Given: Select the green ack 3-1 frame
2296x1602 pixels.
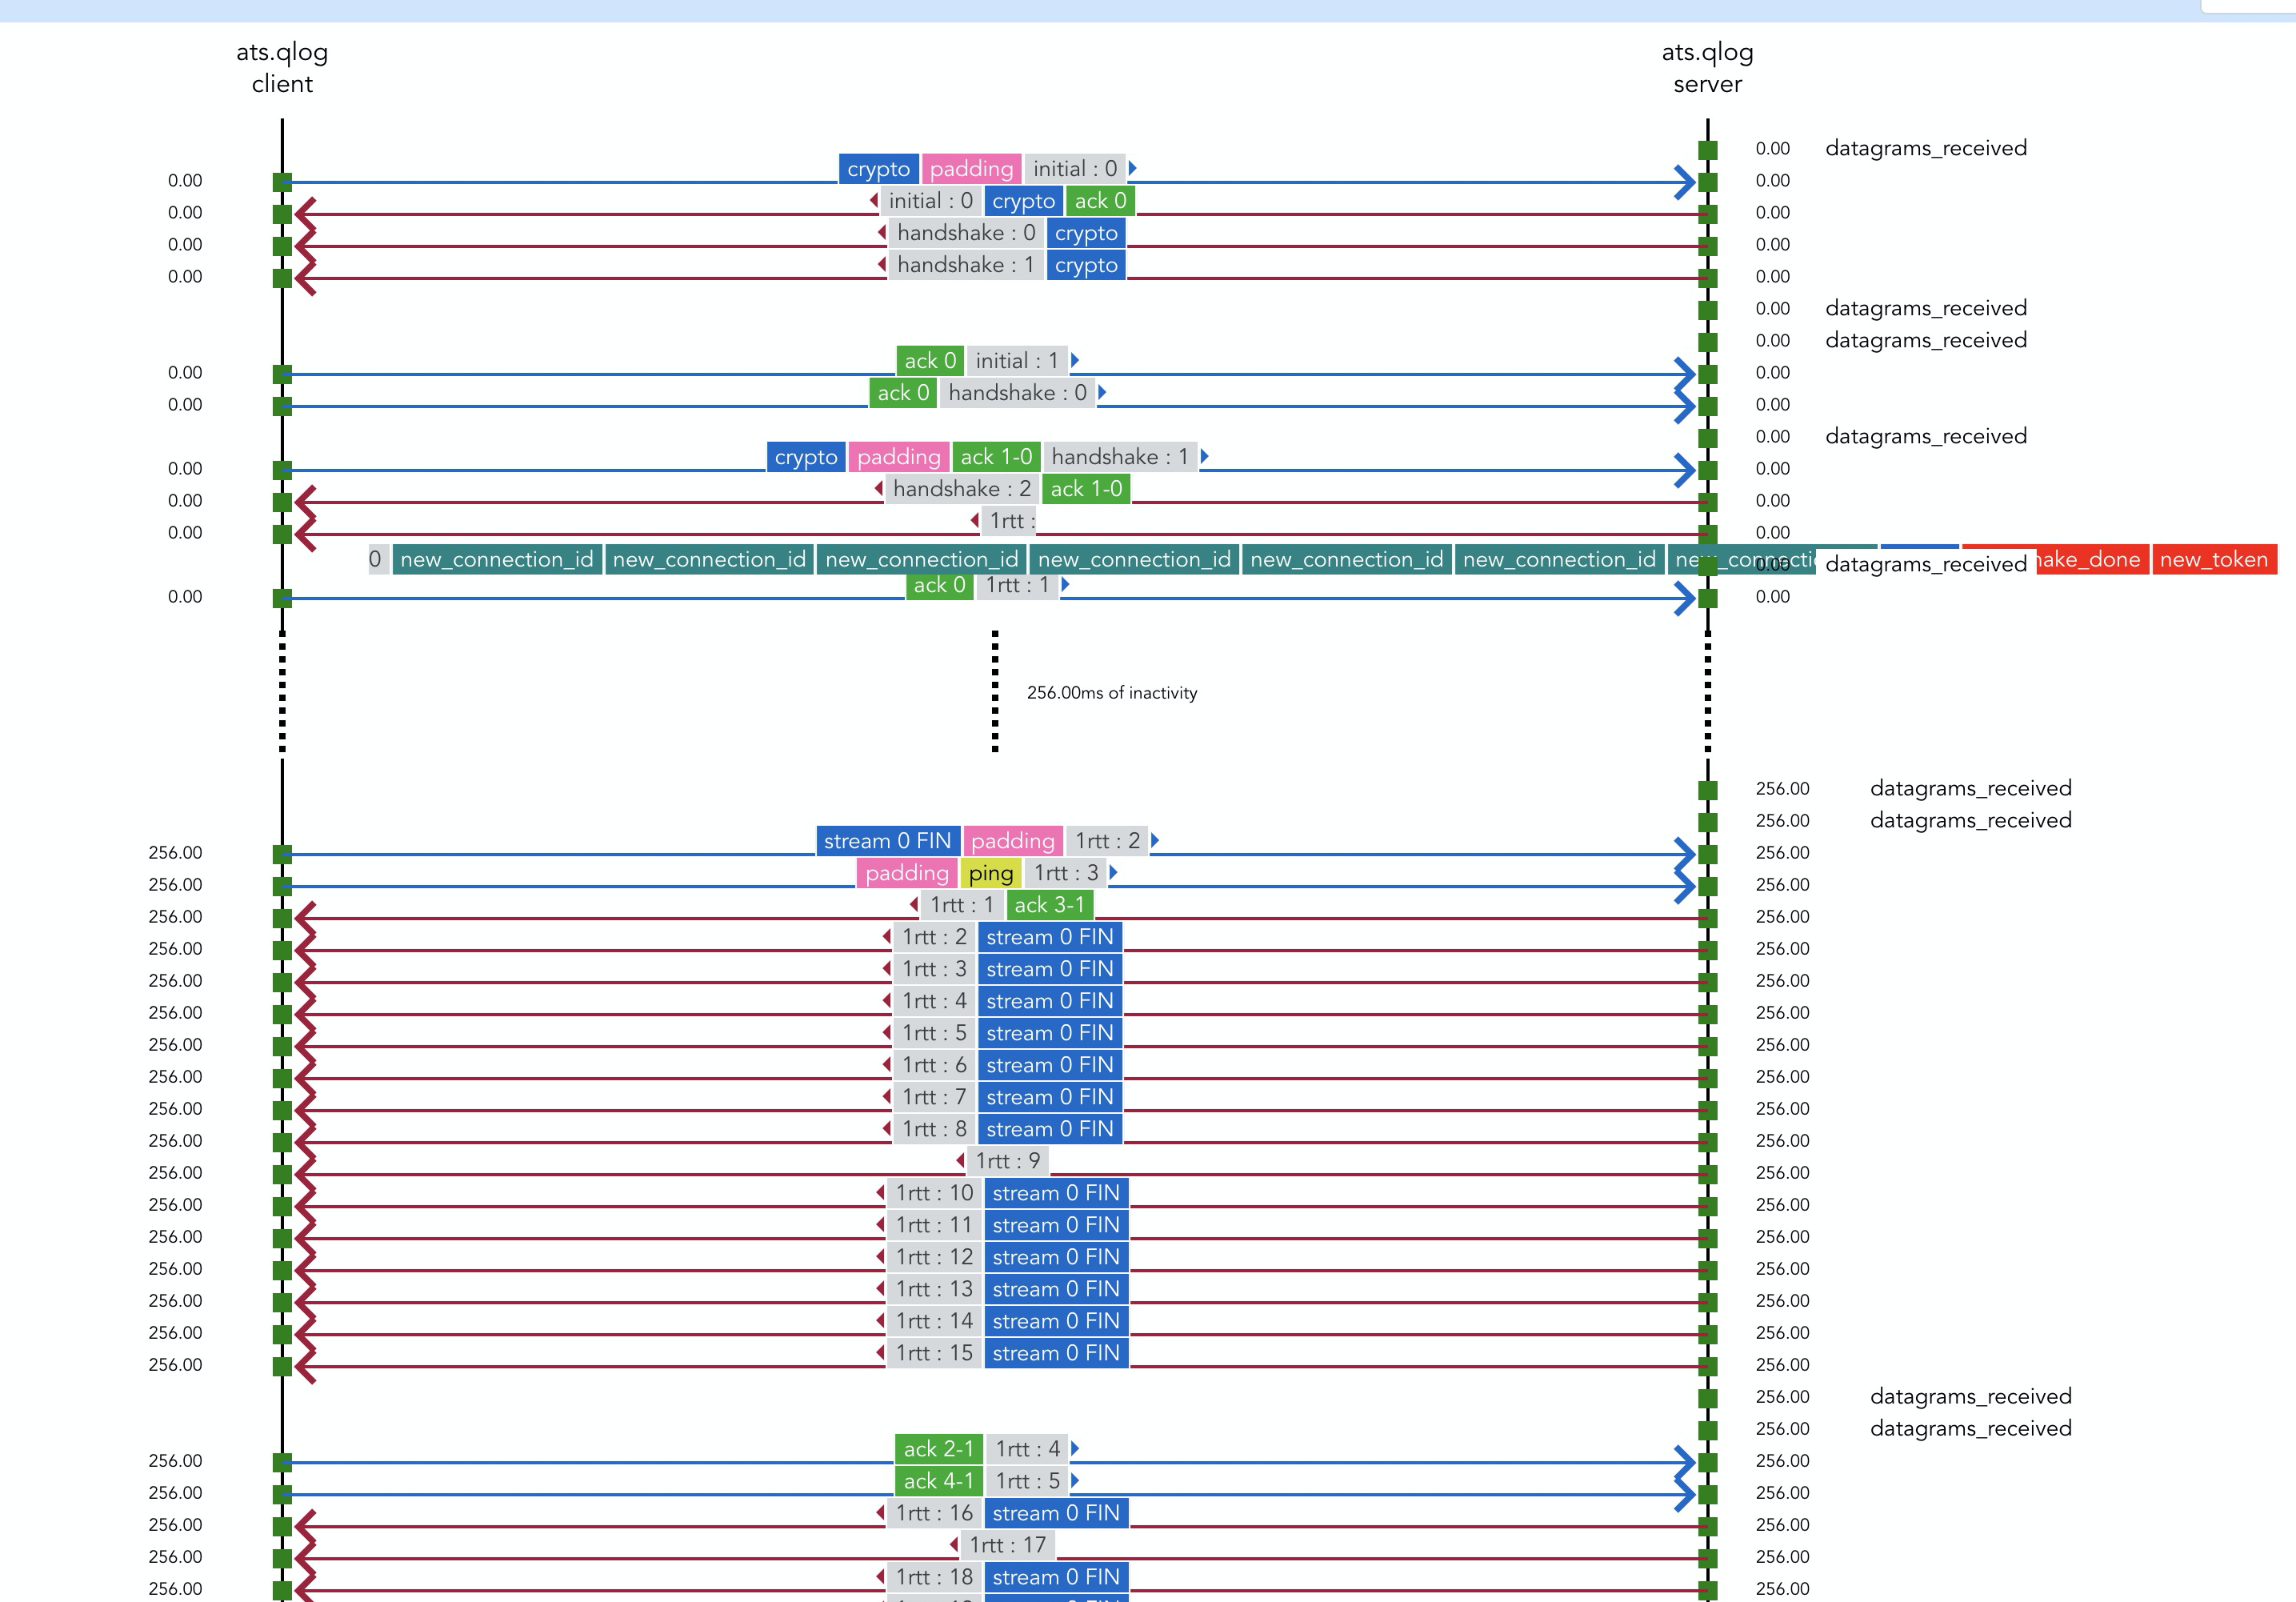Looking at the screenshot, I should pos(1048,905).
